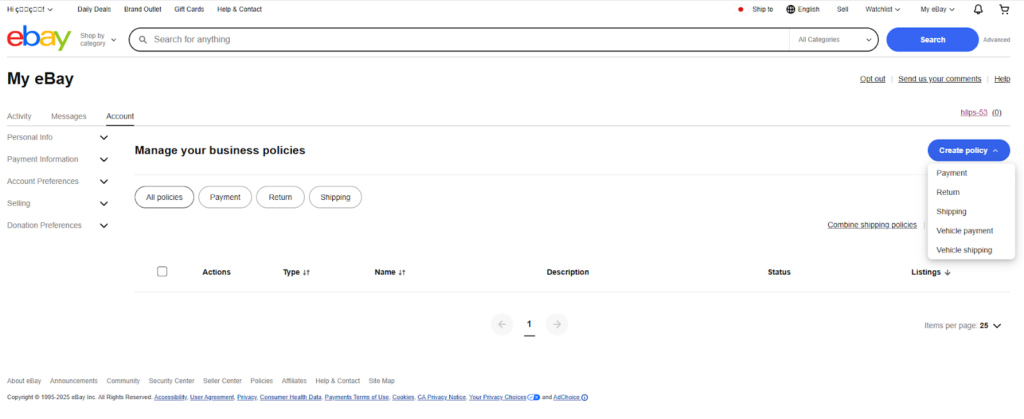Click the AdChoice info icon

(x=584, y=397)
